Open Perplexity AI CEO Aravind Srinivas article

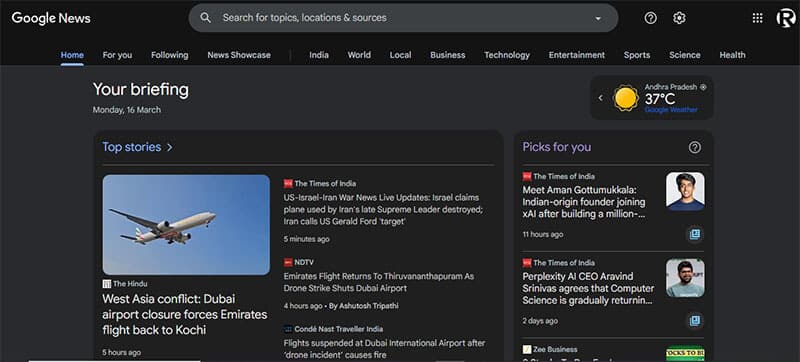[x=588, y=289]
